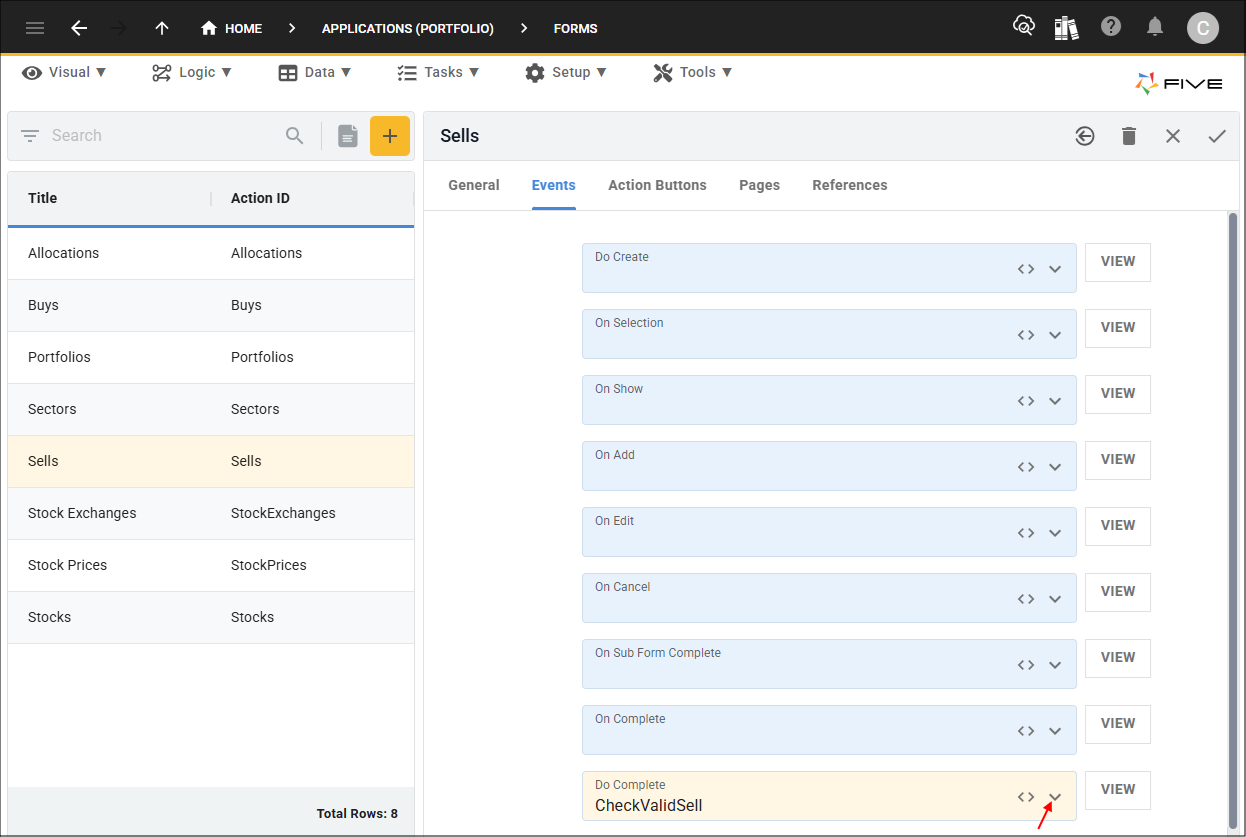Image resolution: width=1246 pixels, height=837 pixels.
Task: Select the Buys row
Action: [x=211, y=305]
